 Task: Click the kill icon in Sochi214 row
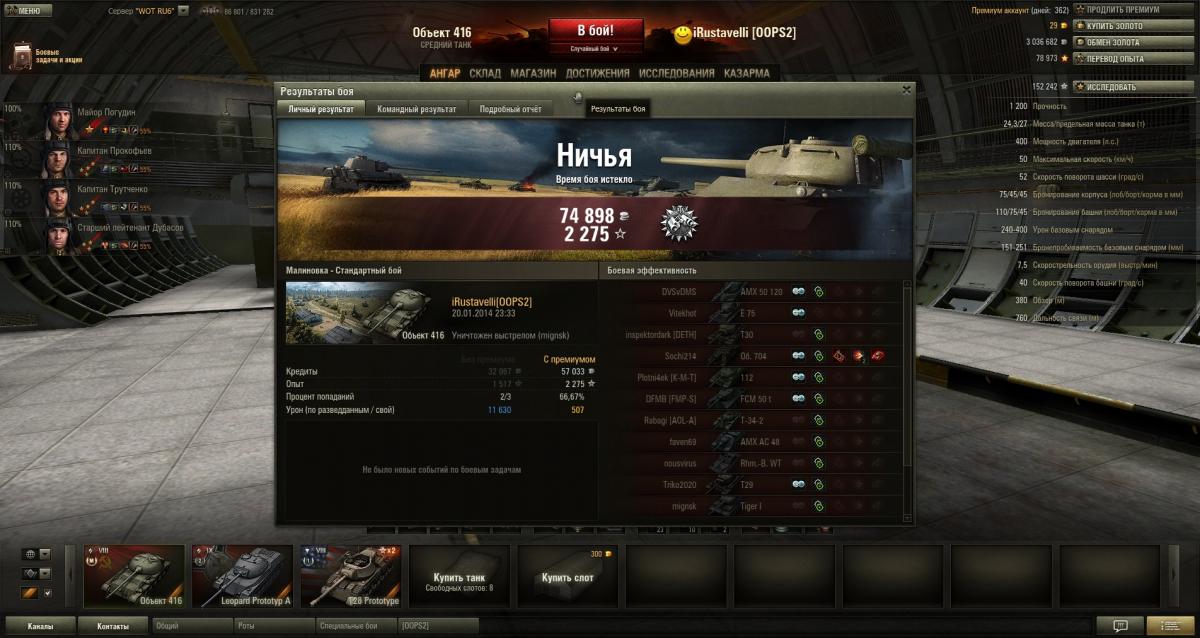(878, 355)
